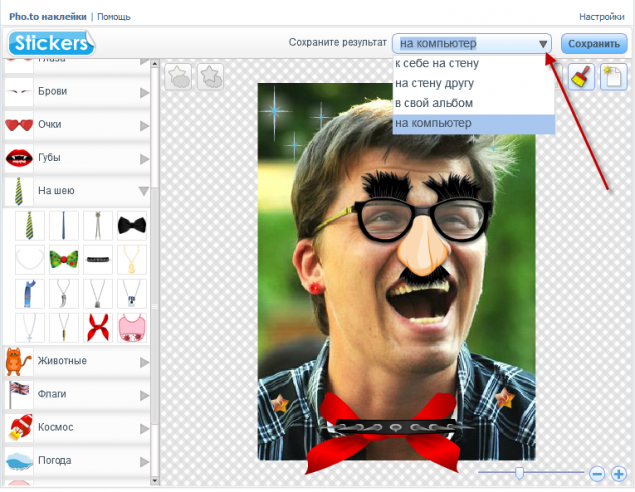Choose the bolo tie sticker
Screen dimensions: 635x492
pyautogui.click(x=98, y=225)
